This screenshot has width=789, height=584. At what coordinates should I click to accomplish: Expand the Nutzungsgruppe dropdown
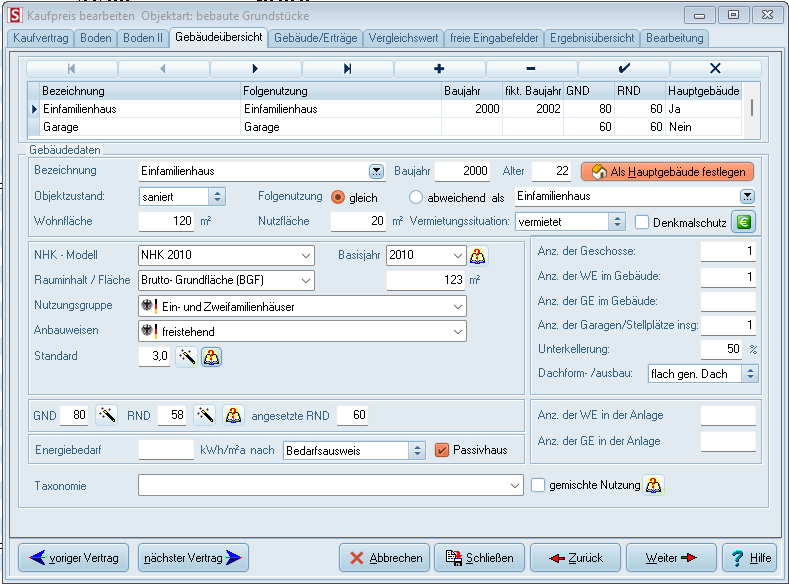click(x=458, y=306)
